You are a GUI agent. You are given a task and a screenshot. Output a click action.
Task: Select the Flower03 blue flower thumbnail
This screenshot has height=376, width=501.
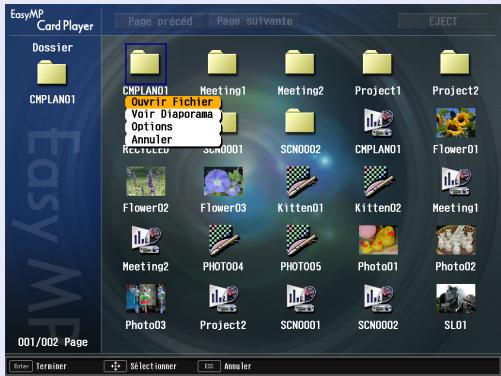223,181
